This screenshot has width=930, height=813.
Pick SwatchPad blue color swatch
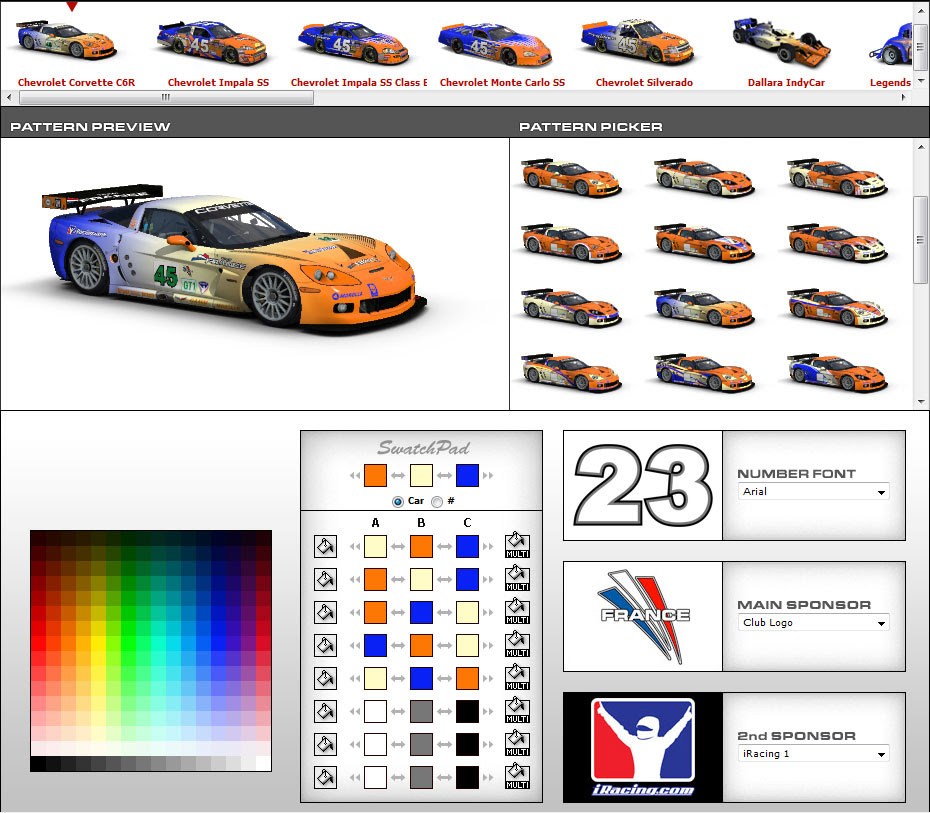click(x=467, y=476)
